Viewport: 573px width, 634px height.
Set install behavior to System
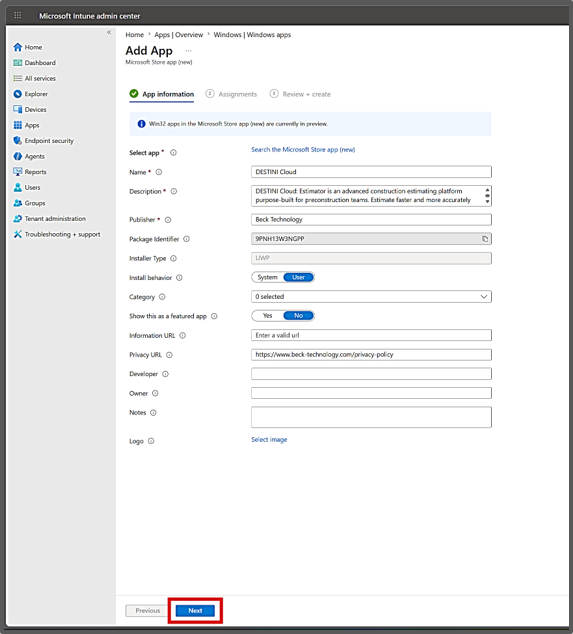tap(267, 277)
